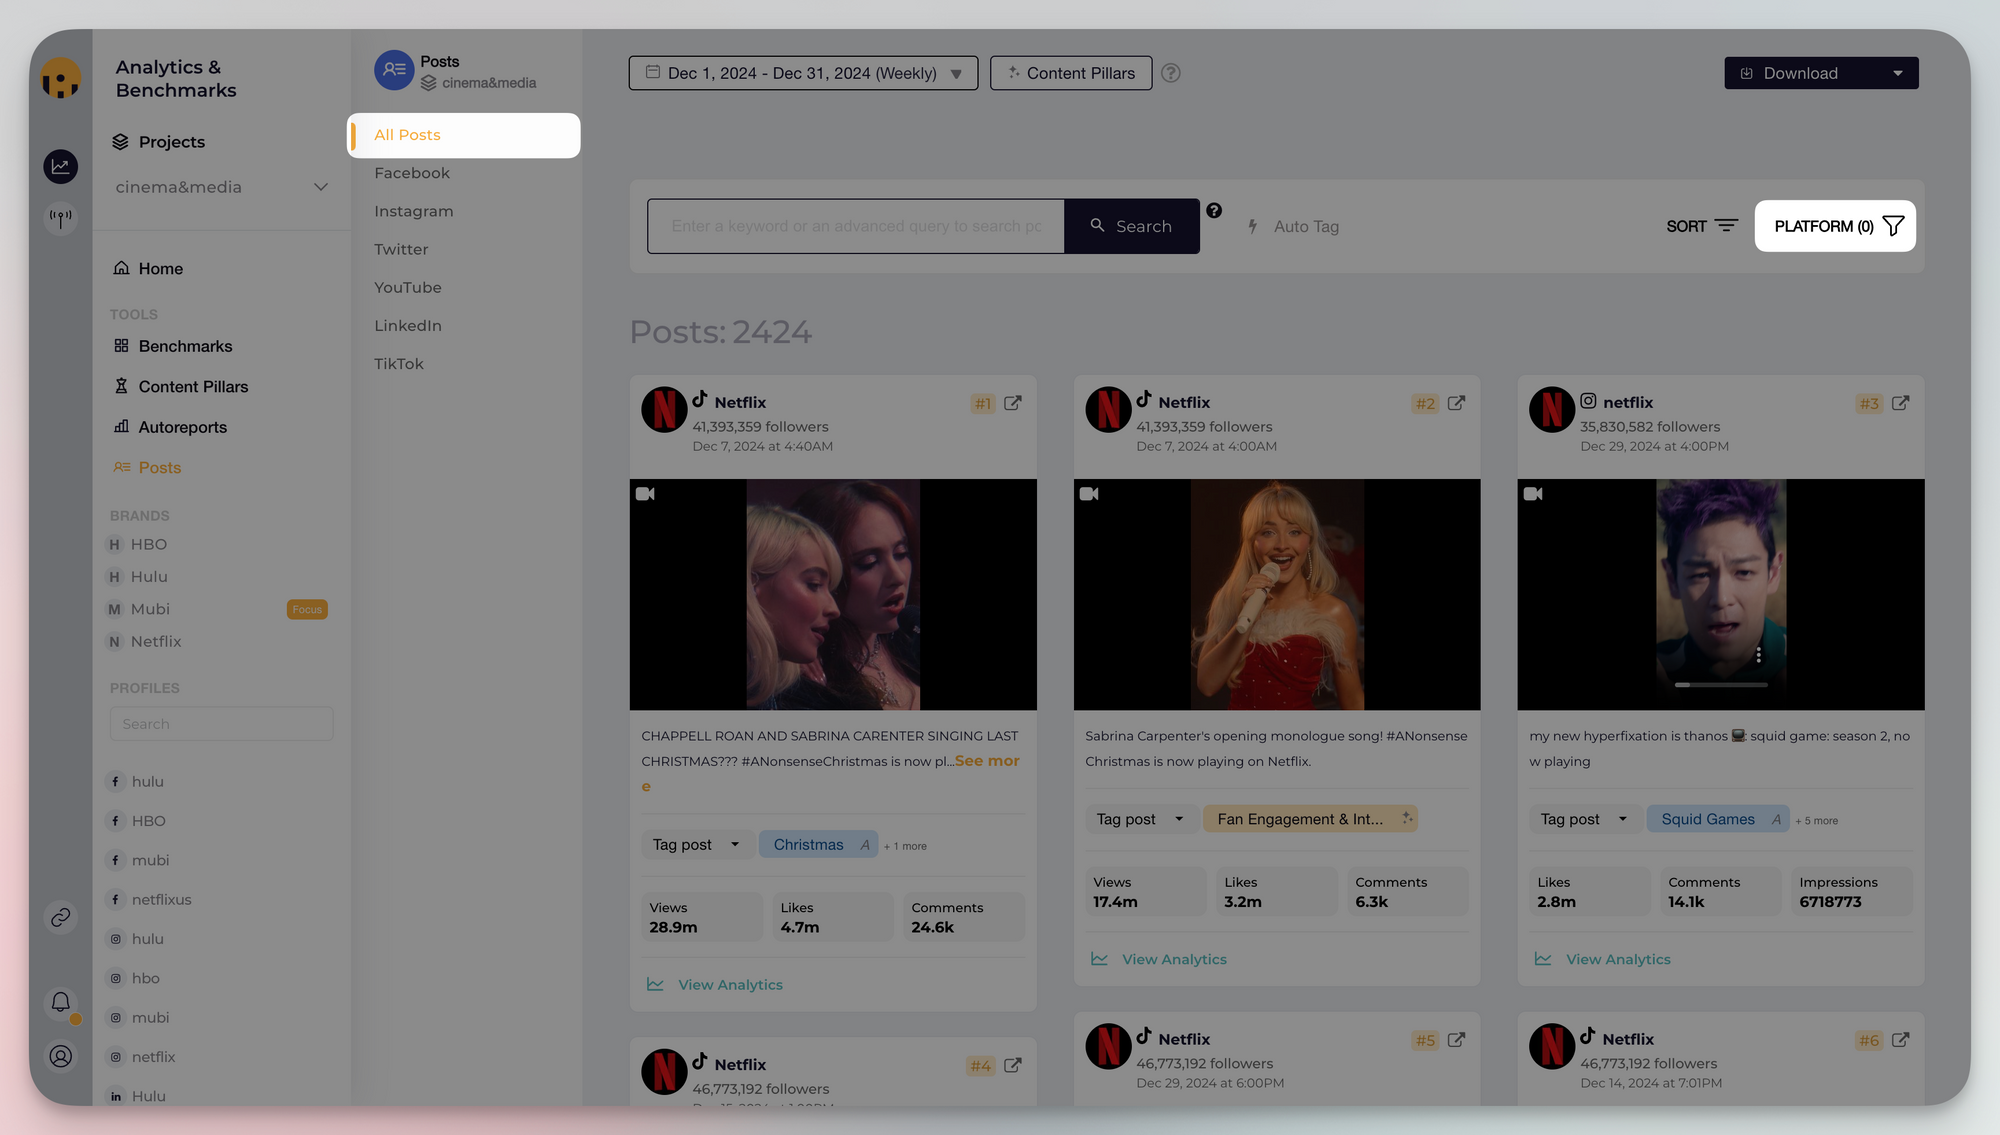Viewport: 2000px width, 1135px height.
Task: Click the link integrations icon in left rail
Action: (61, 917)
